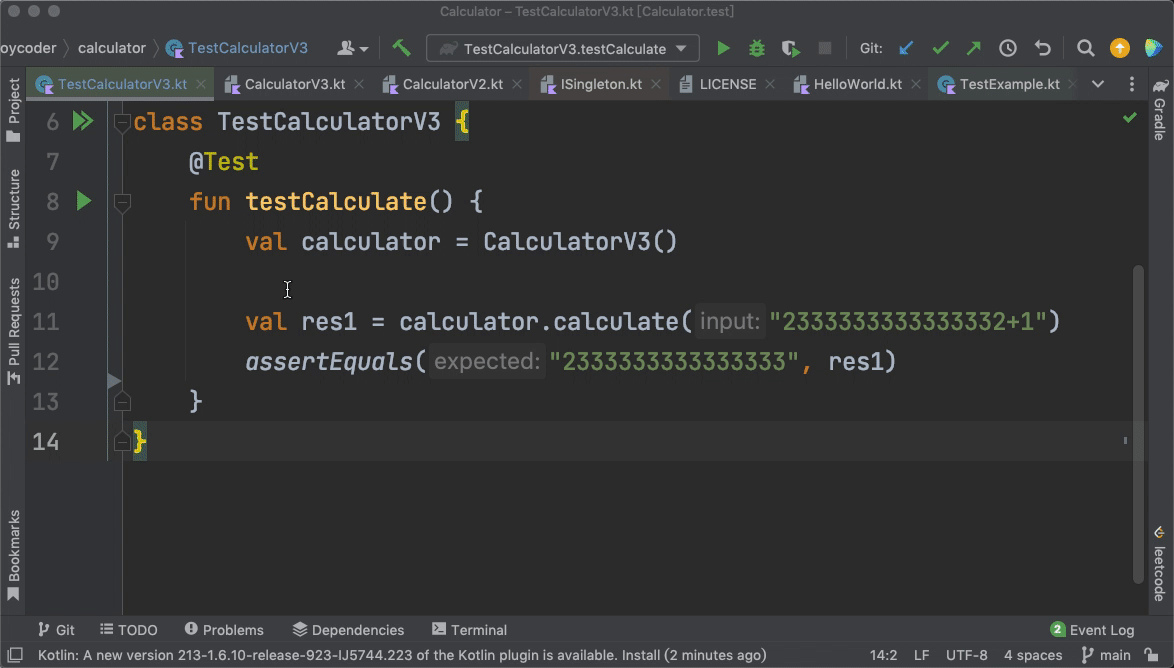
Task: Open the Terminal tool window tab
Action: coord(469,630)
